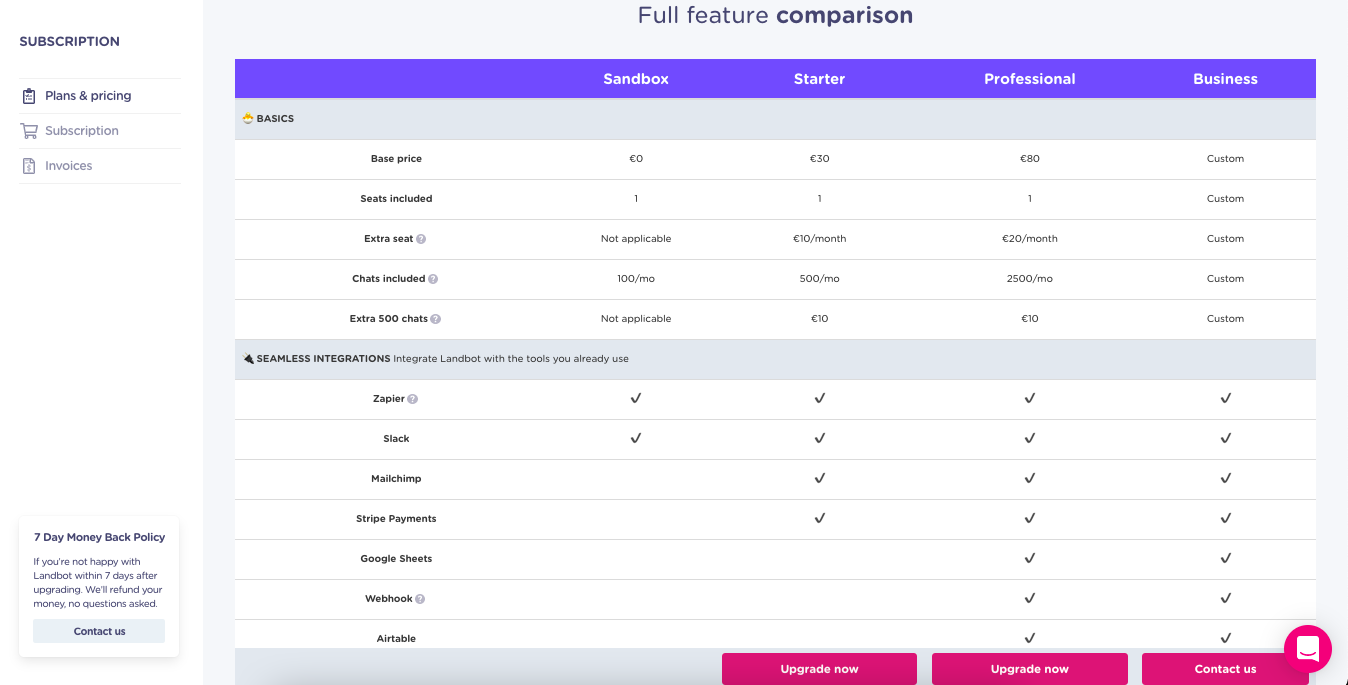This screenshot has height=685, width=1348.
Task: Click Upgrade now for the Starter plan
Action: [820, 669]
